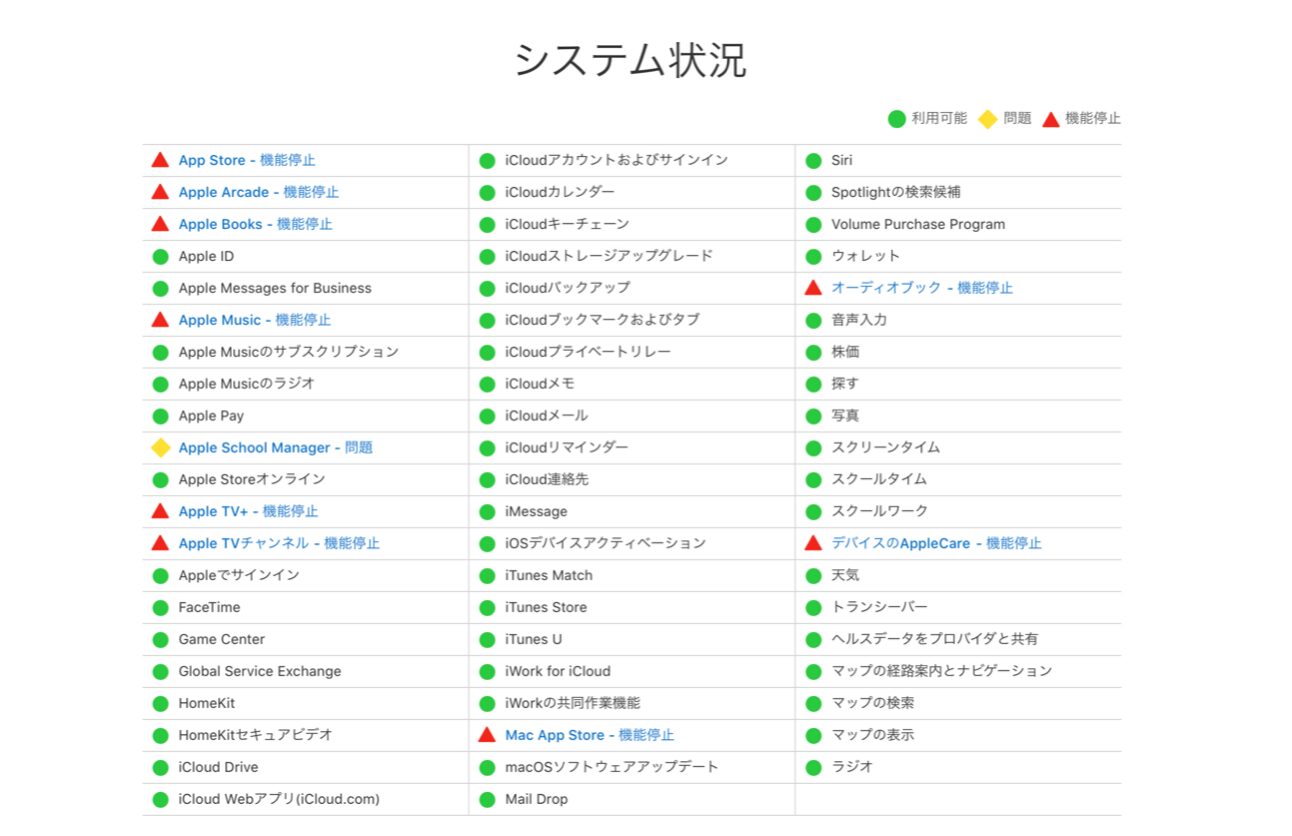The height and width of the screenshot is (836, 1292).
Task: Select the スクリーンタイム entry
Action: click(886, 447)
